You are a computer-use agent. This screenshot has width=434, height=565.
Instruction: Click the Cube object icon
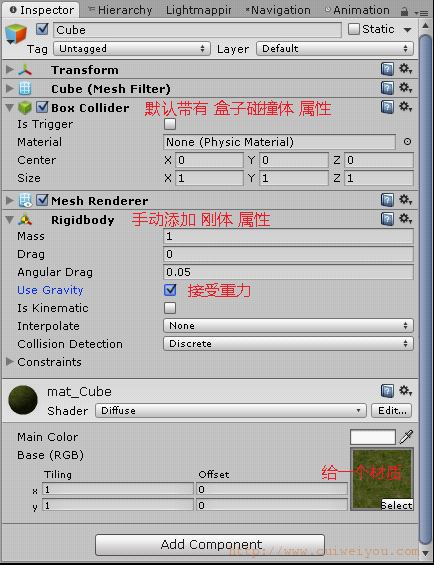pos(16,34)
